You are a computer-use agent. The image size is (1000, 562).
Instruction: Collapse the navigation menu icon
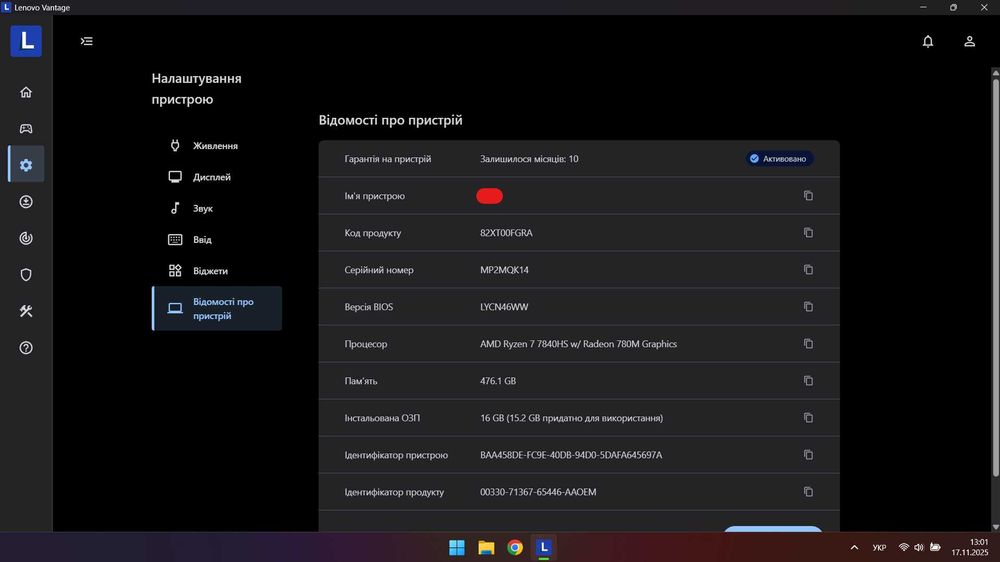[87, 41]
